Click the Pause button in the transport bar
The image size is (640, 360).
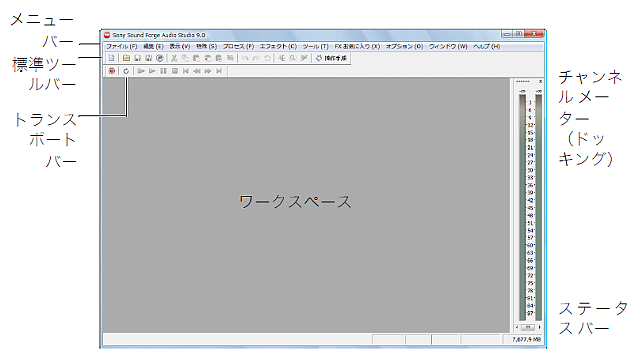tap(163, 71)
